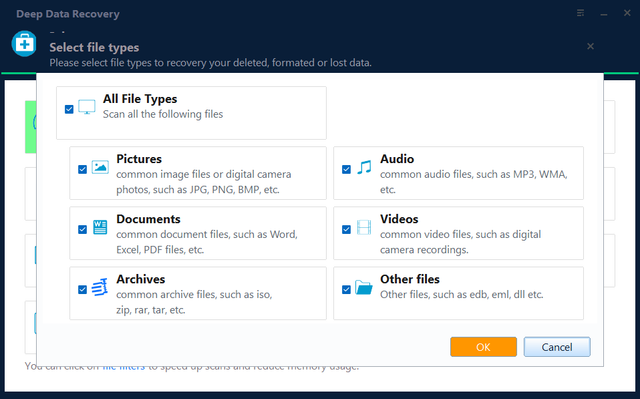This screenshot has width=640, height=399.
Task: Confirm selection with the OK button
Action: click(483, 347)
